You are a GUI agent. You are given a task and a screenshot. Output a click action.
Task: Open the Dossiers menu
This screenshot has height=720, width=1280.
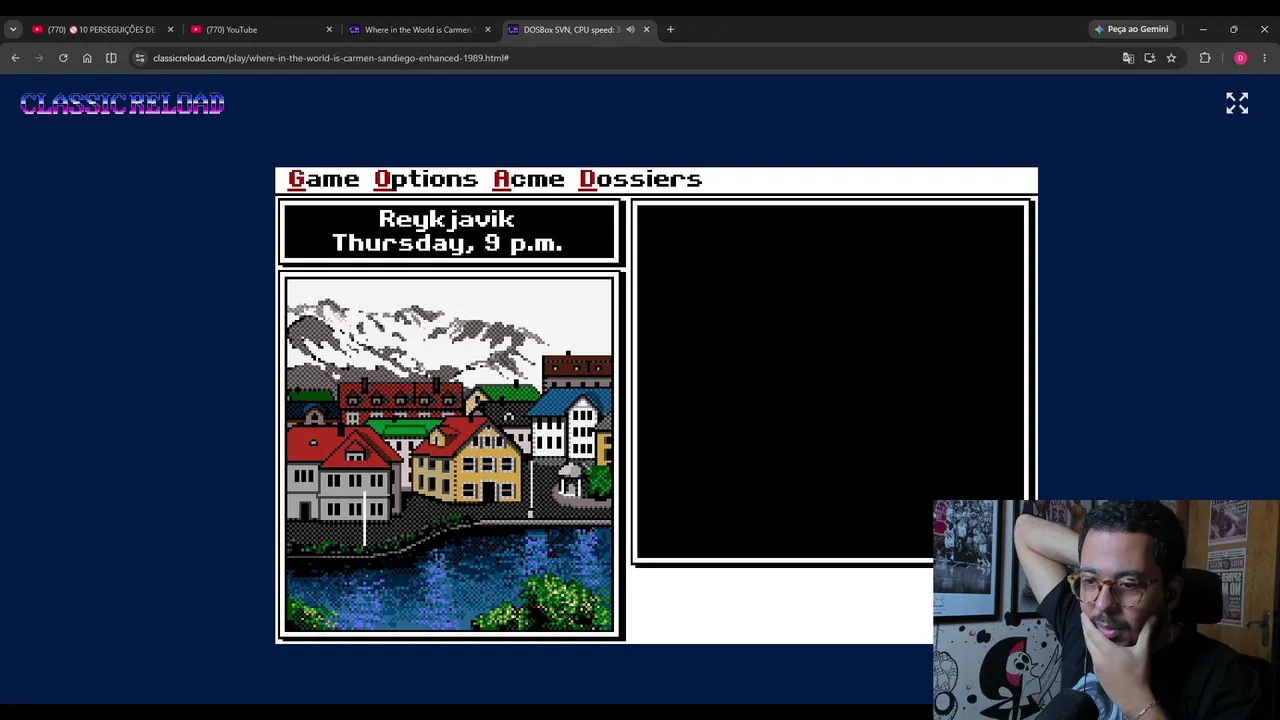(641, 179)
